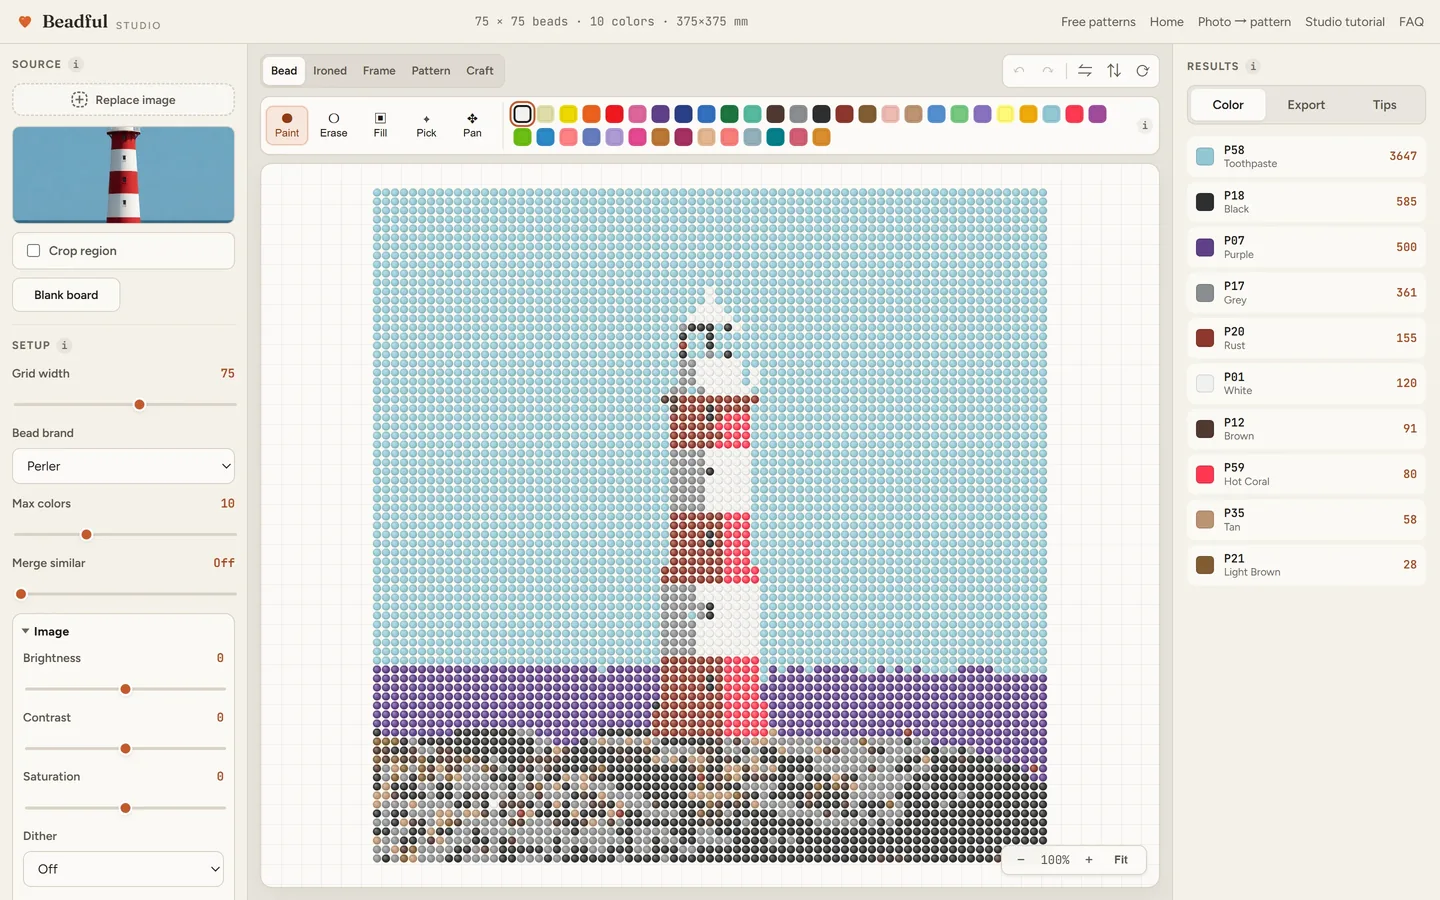The width and height of the screenshot is (1440, 900).
Task: Activate the Pick color tool
Action: [x=426, y=125]
